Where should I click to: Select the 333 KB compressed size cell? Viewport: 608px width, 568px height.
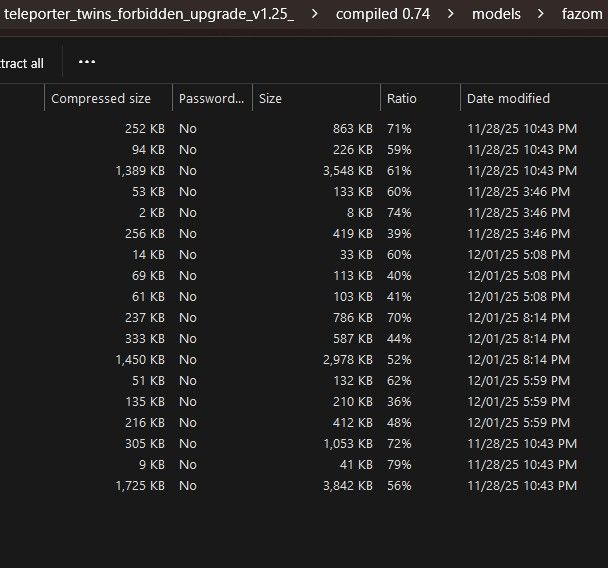pyautogui.click(x=145, y=338)
